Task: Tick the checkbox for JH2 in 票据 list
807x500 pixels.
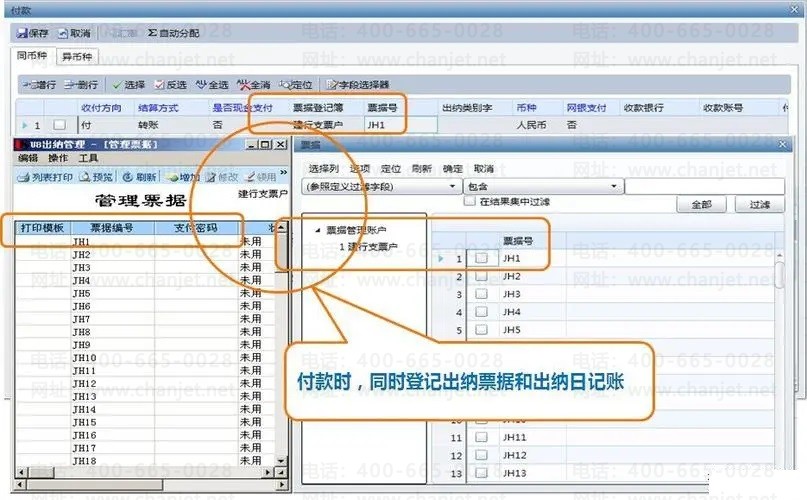Action: coord(481,277)
